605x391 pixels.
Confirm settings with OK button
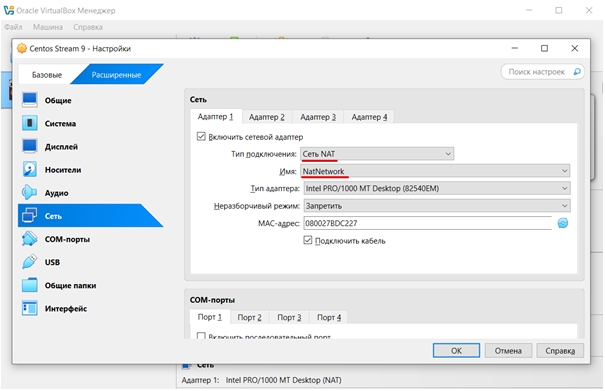(456, 350)
